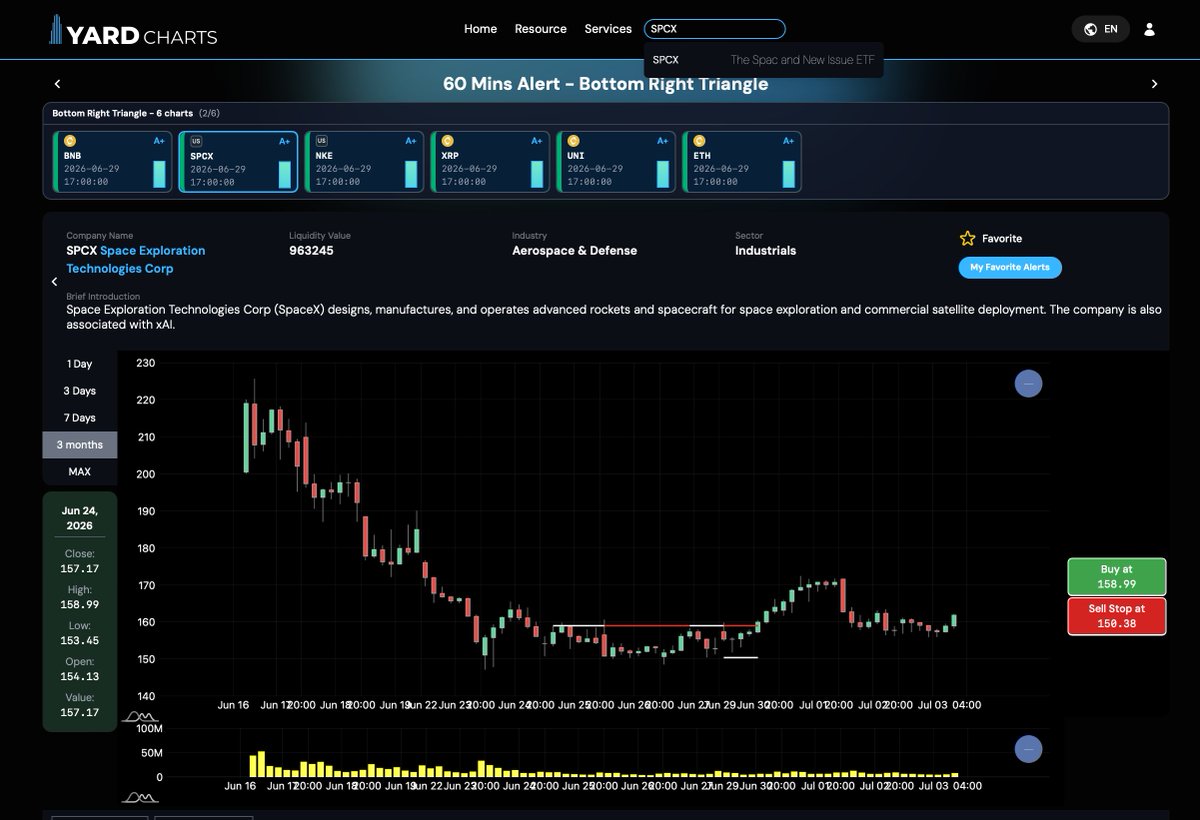
Task: Click the Sell Stop at 150.38 button
Action: (1117, 615)
